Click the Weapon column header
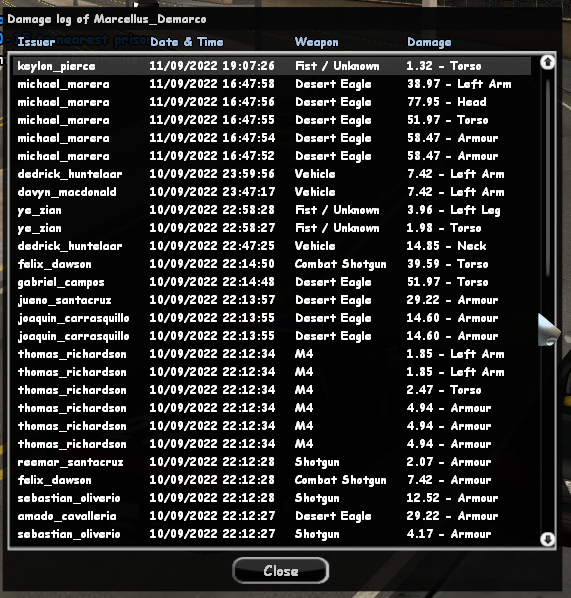The image size is (571, 598). (x=317, y=42)
